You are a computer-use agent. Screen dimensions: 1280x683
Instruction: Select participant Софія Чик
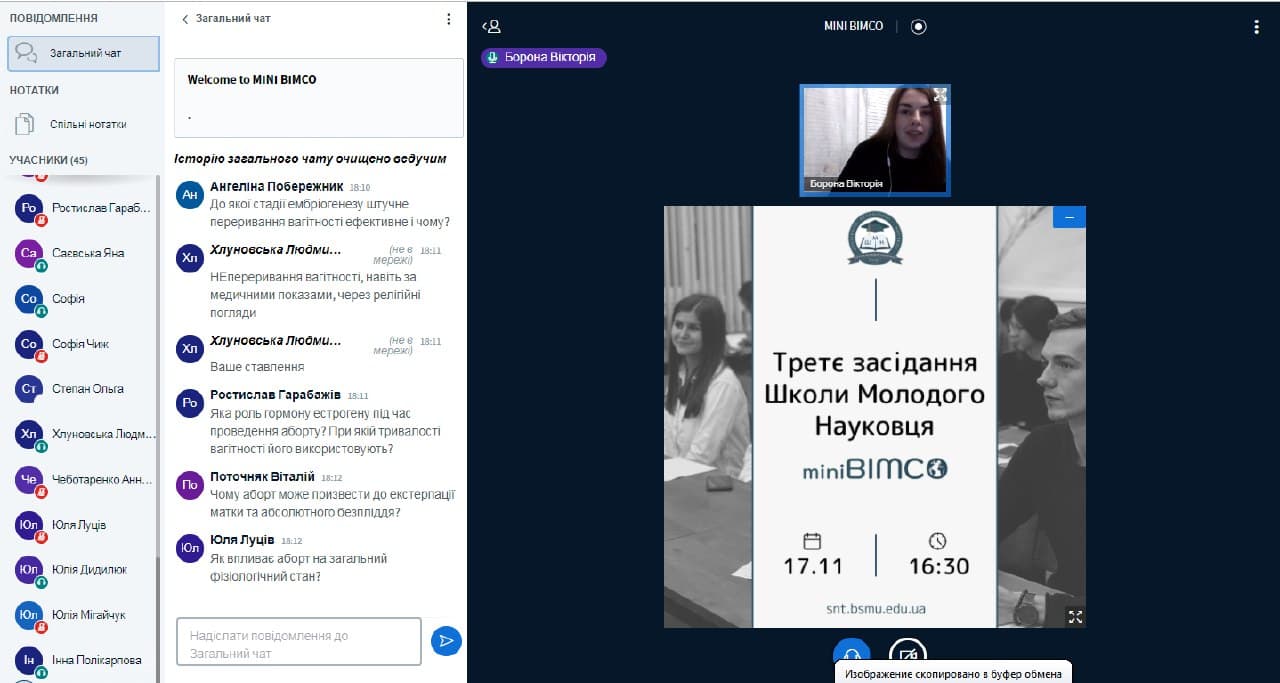(84, 344)
